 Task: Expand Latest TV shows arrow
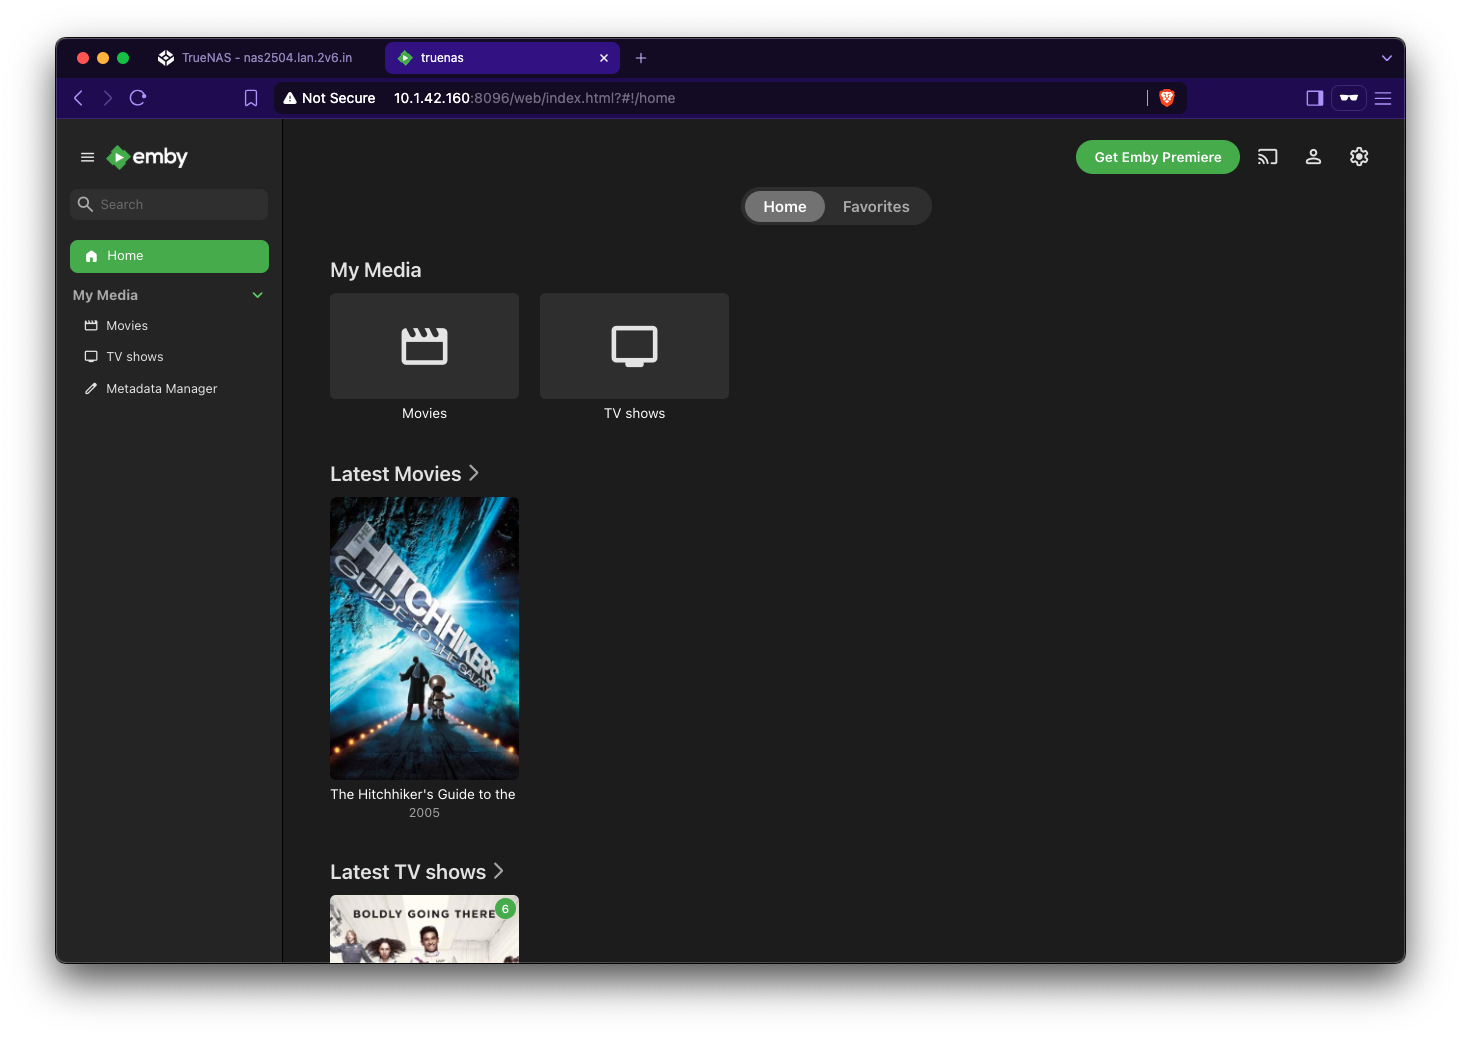click(x=498, y=871)
